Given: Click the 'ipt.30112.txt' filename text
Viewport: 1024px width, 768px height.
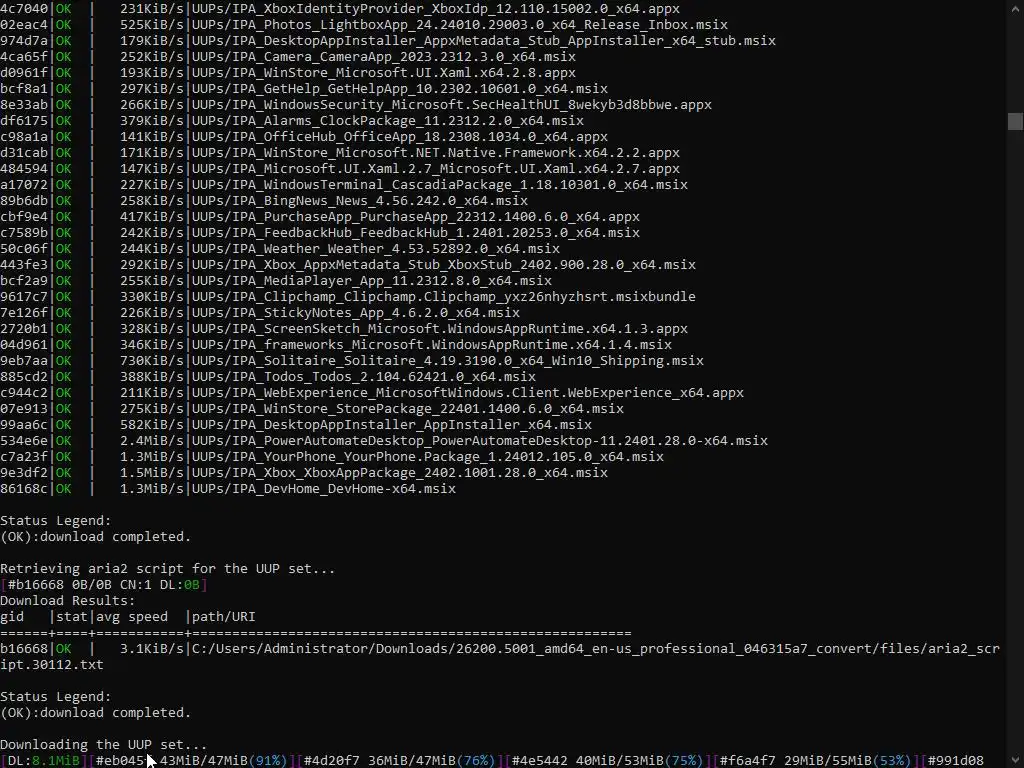Looking at the screenshot, I should pos(52,665).
